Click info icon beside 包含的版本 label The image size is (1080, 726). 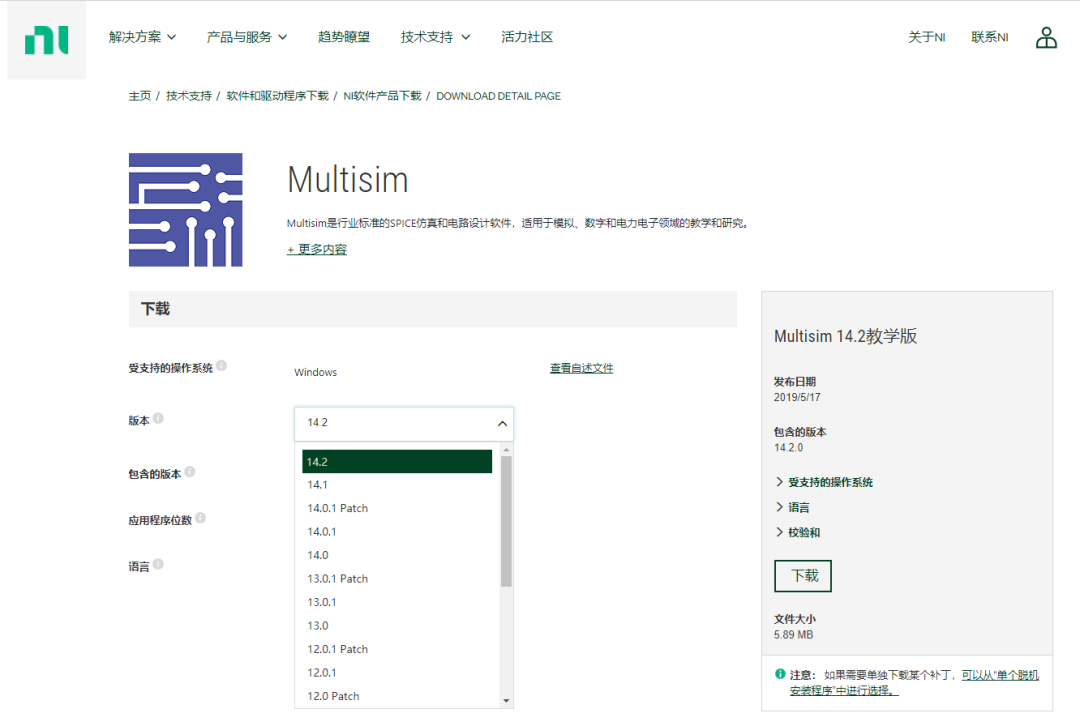click(190, 472)
